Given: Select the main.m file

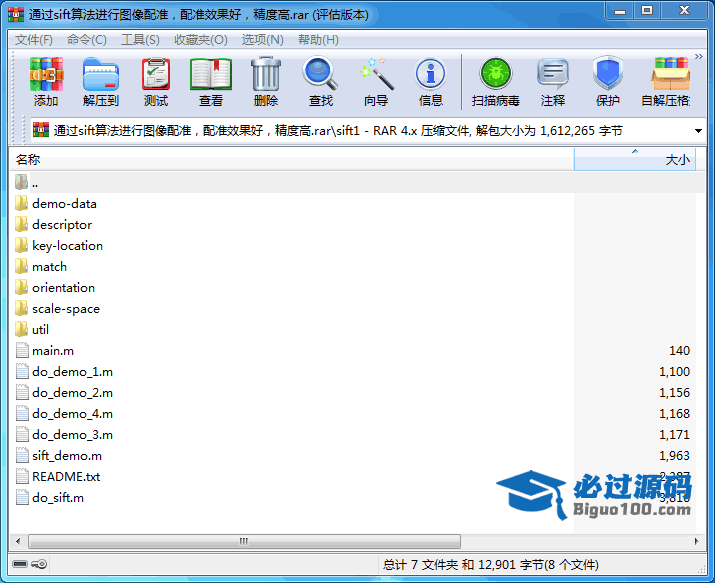Looking at the screenshot, I should point(53,351).
